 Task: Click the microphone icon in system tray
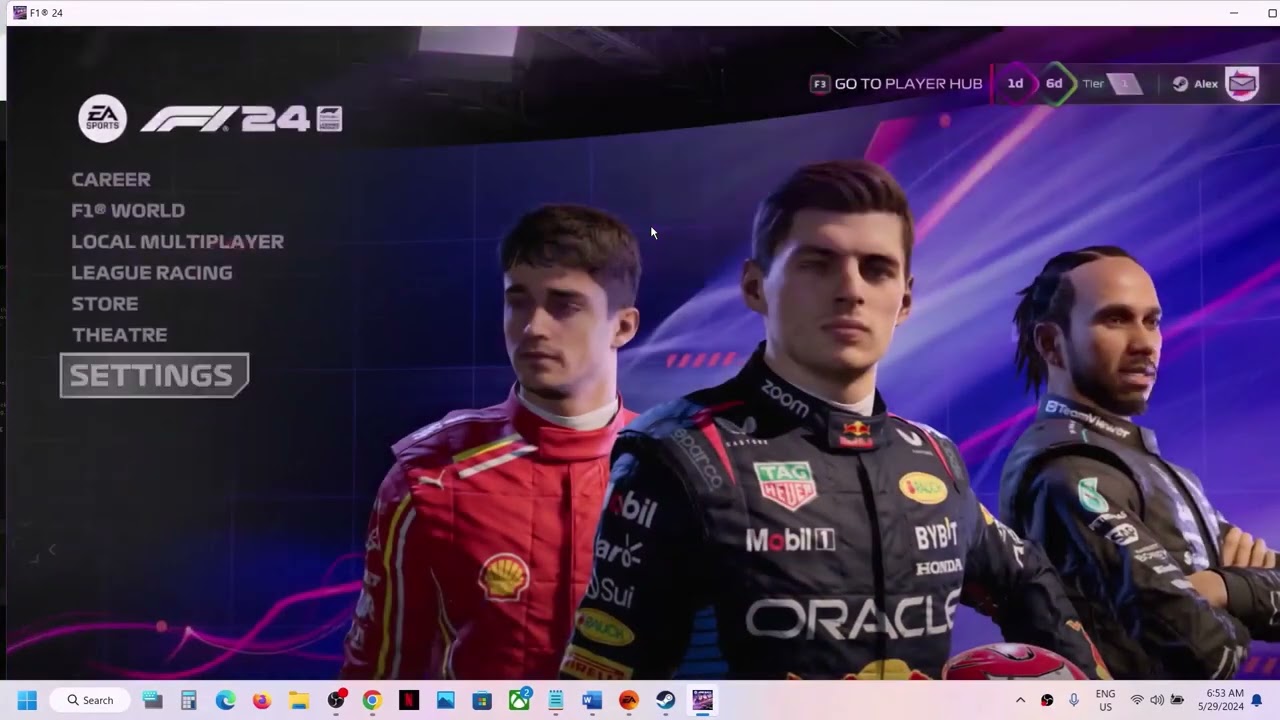coord(1074,700)
